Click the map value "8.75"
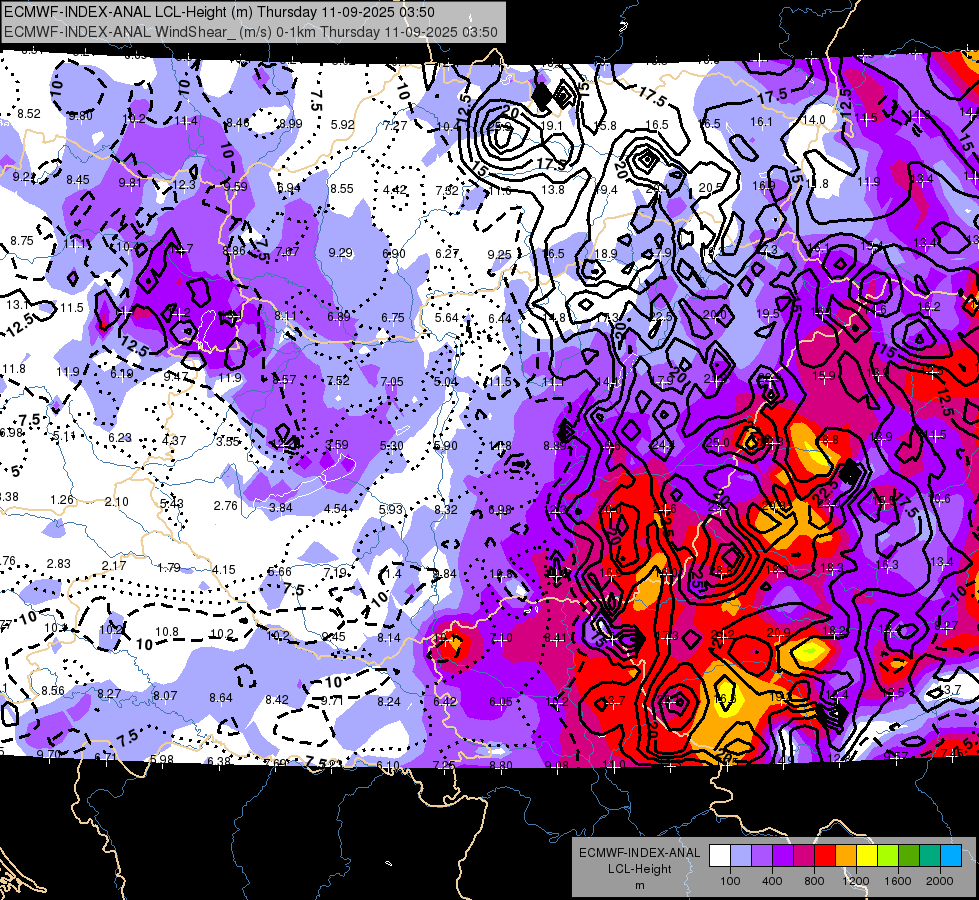Image resolution: width=979 pixels, height=900 pixels. (22, 240)
